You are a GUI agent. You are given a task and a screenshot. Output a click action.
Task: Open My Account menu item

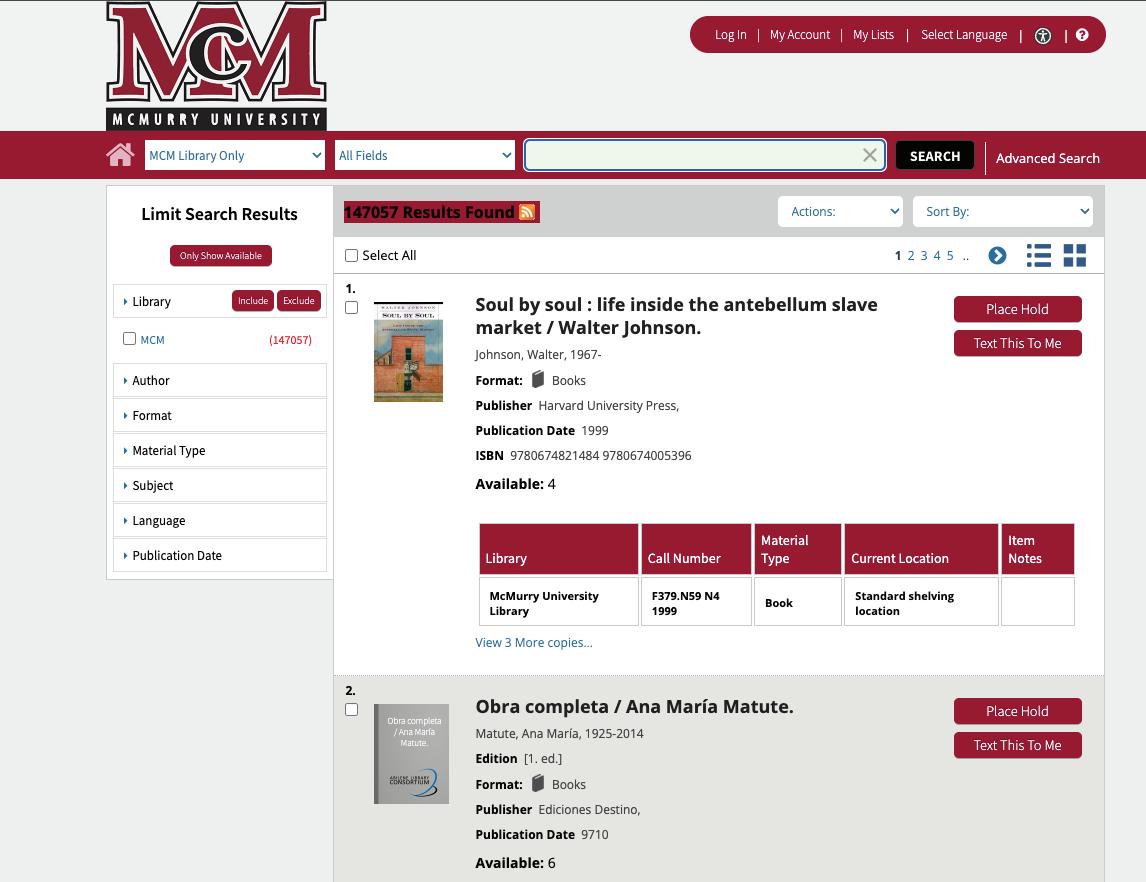[800, 34]
